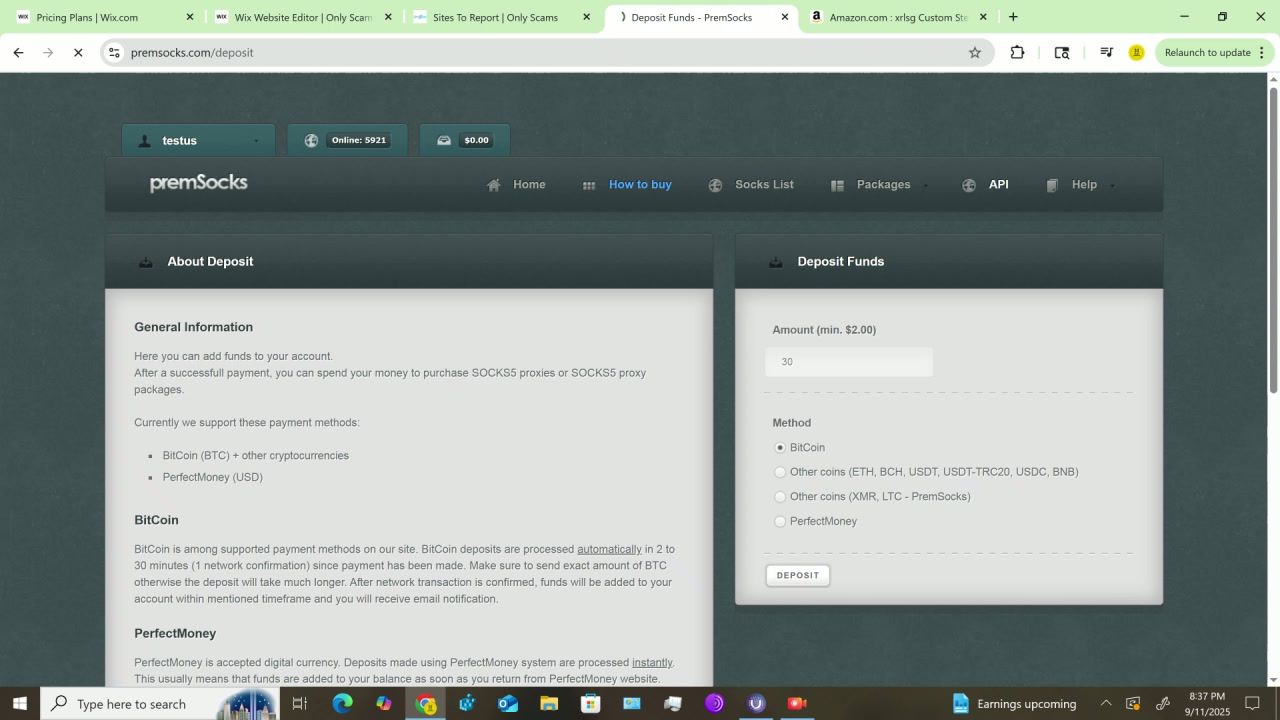1280x720 pixels.
Task: Click the DEPOSIT button
Action: click(798, 575)
